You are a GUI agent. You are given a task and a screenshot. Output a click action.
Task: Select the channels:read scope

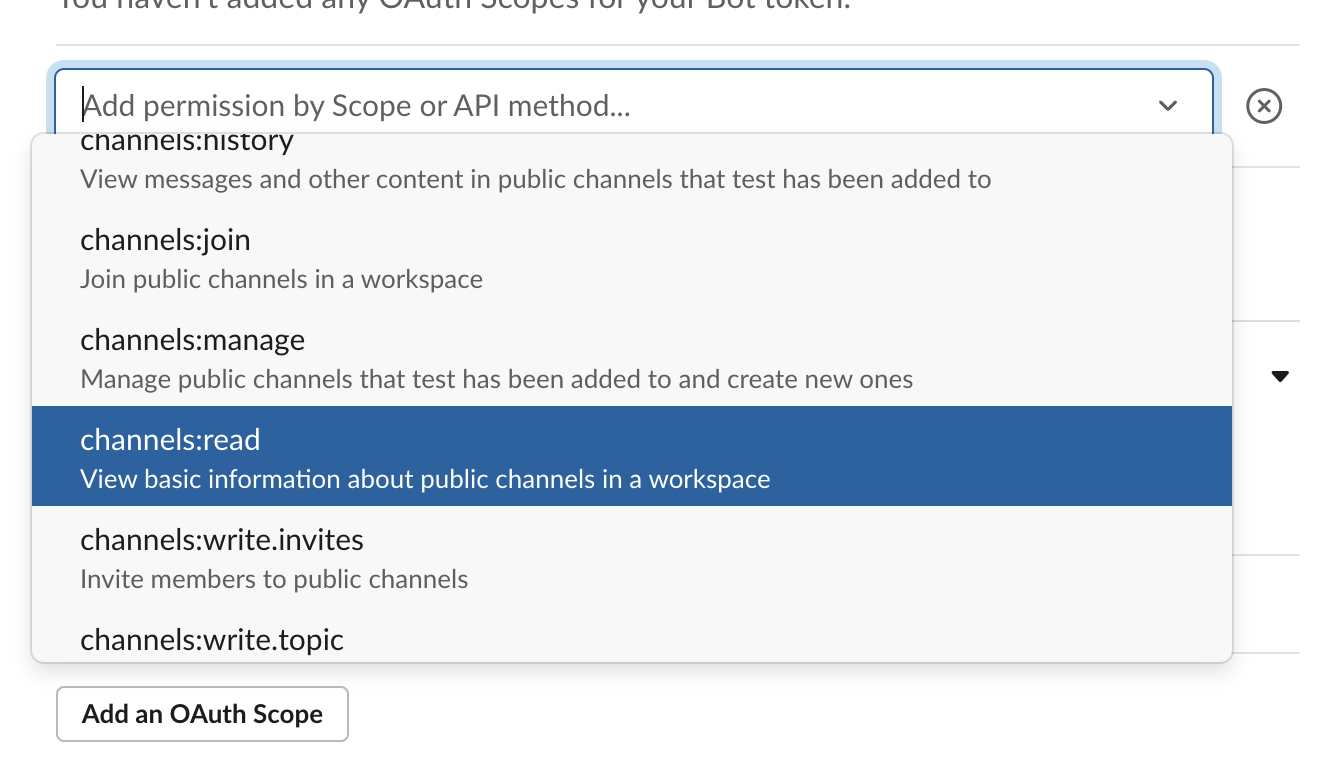(x=170, y=440)
